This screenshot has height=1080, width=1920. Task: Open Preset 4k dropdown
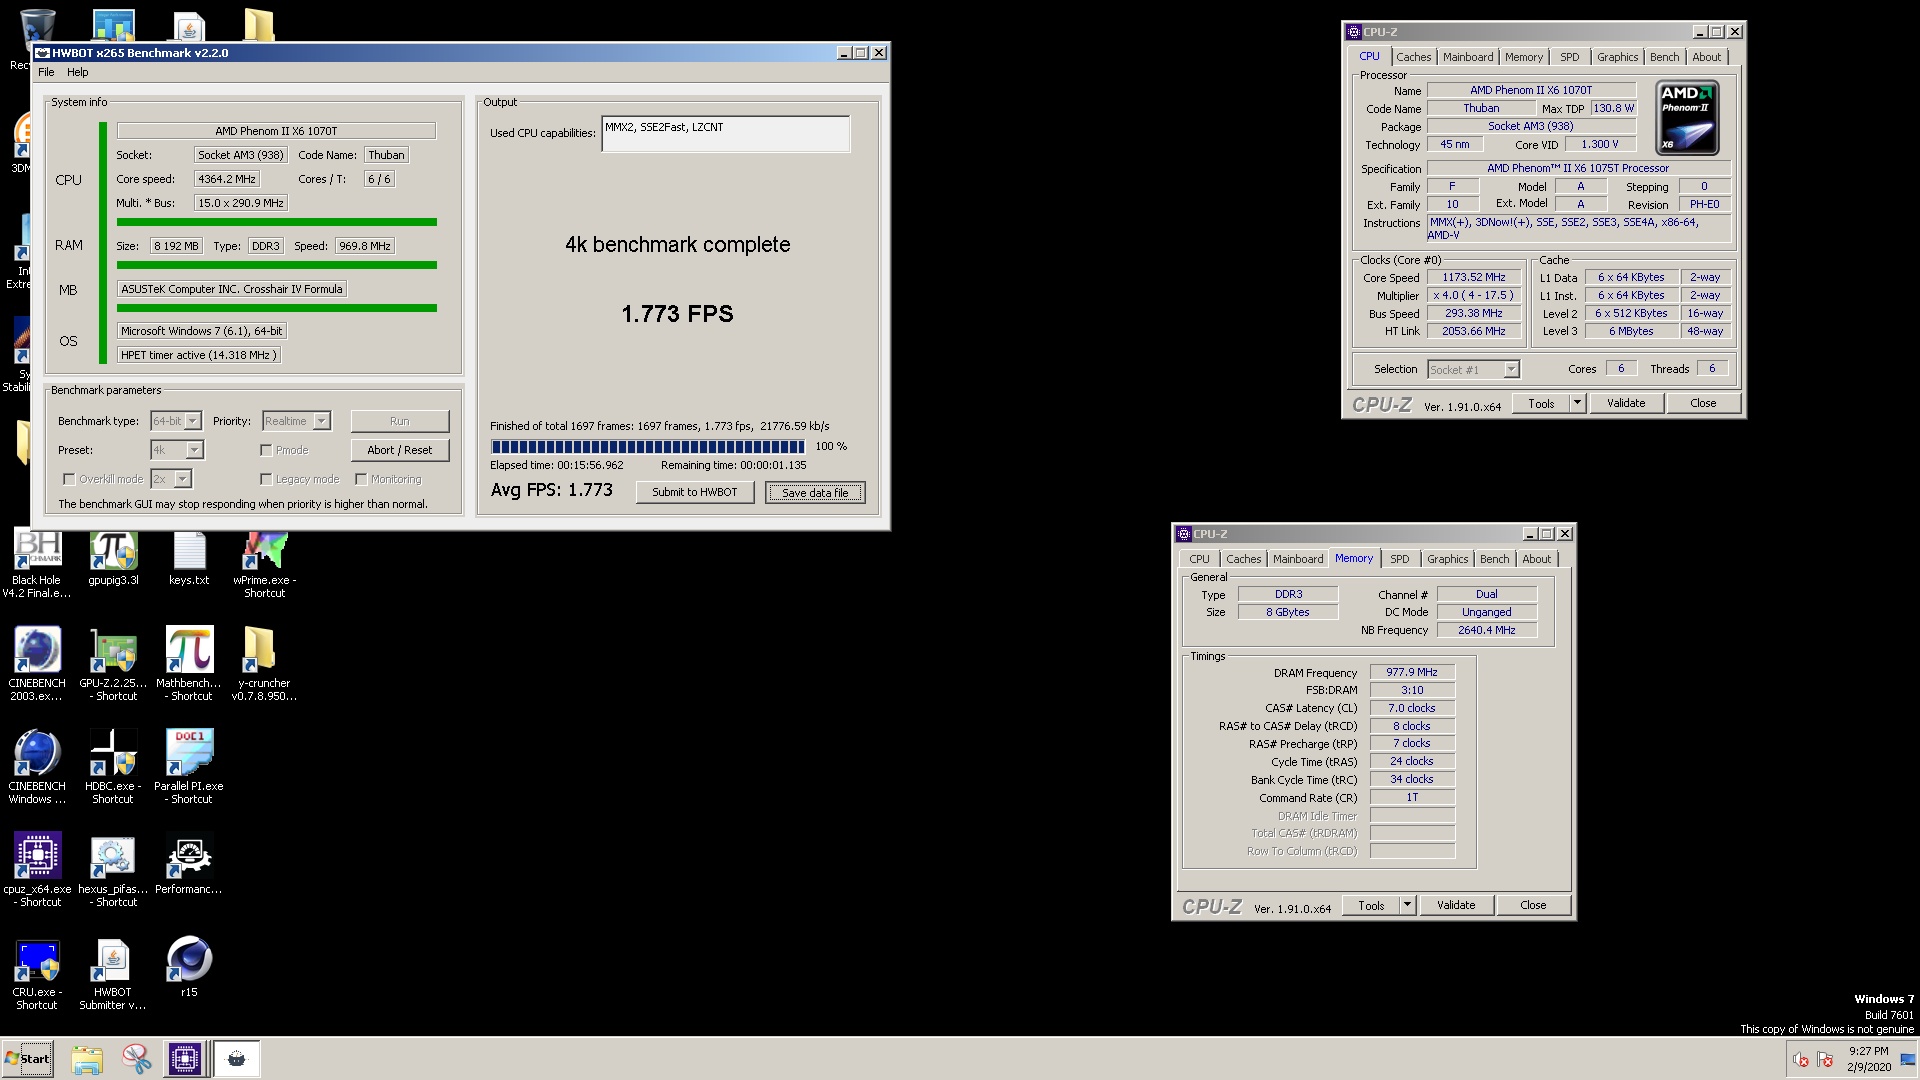tap(177, 450)
